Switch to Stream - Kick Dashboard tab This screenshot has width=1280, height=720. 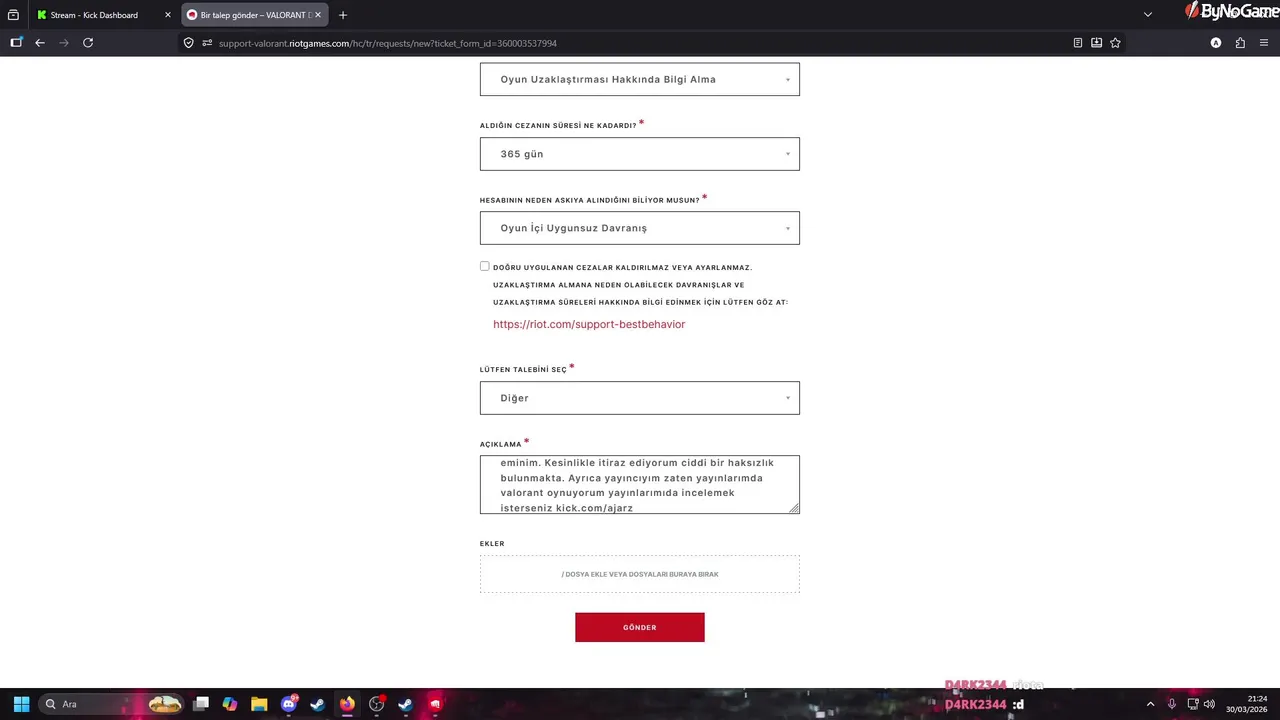click(x=103, y=15)
